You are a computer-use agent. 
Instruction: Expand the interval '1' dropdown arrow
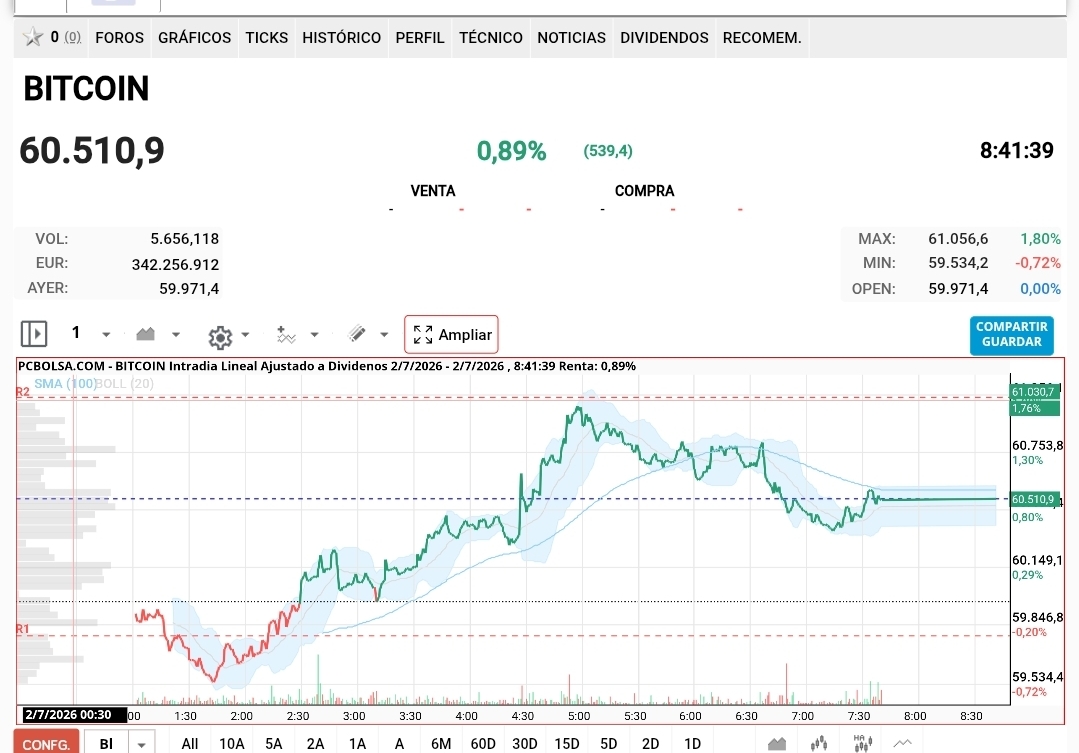tap(106, 335)
